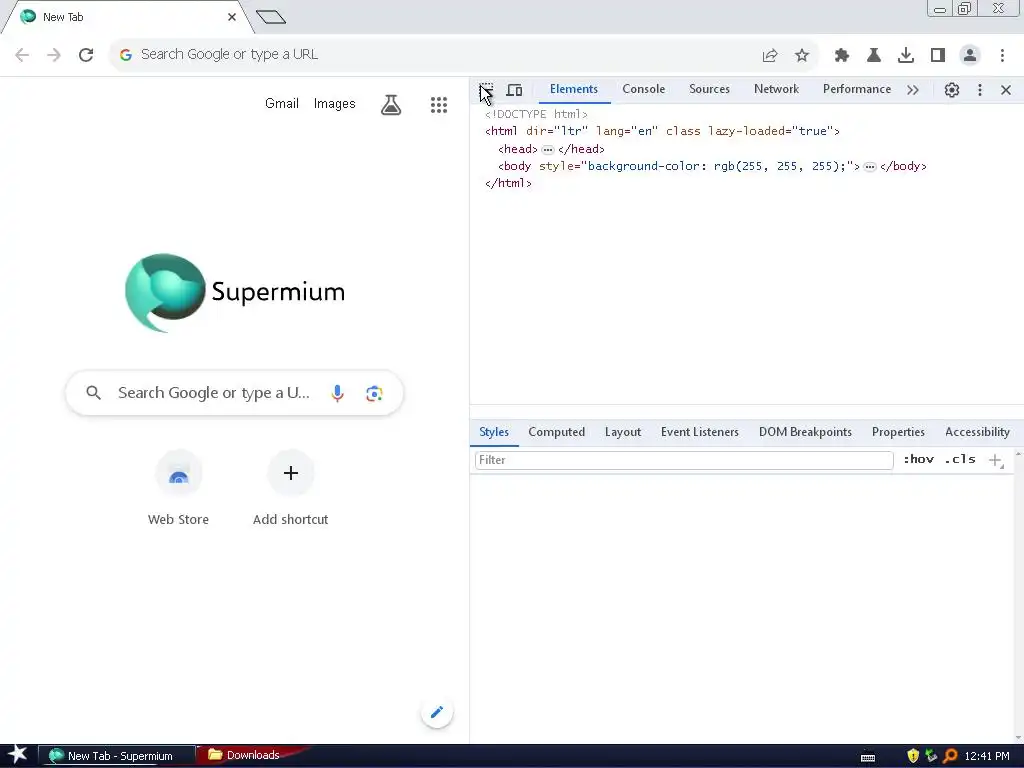Screen dimensions: 1024x768
Task: Select the <head> opening tag
Action: click(x=517, y=150)
